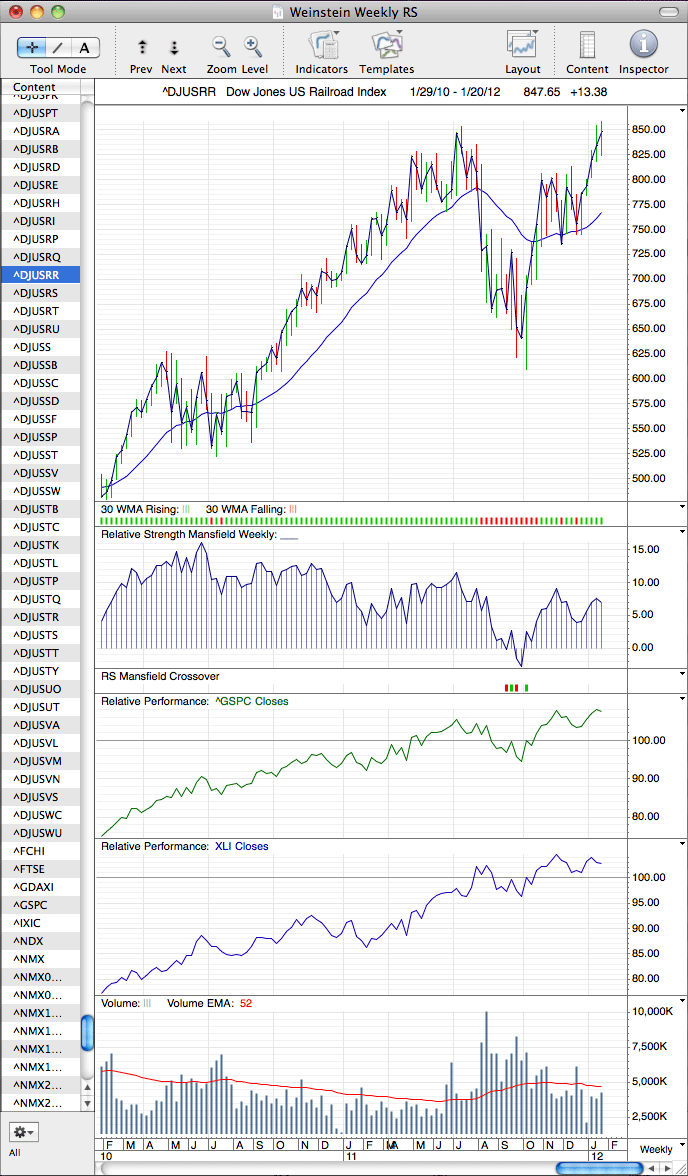688x1176 pixels.
Task: Select the text annotation tool mode
Action: (x=85, y=47)
